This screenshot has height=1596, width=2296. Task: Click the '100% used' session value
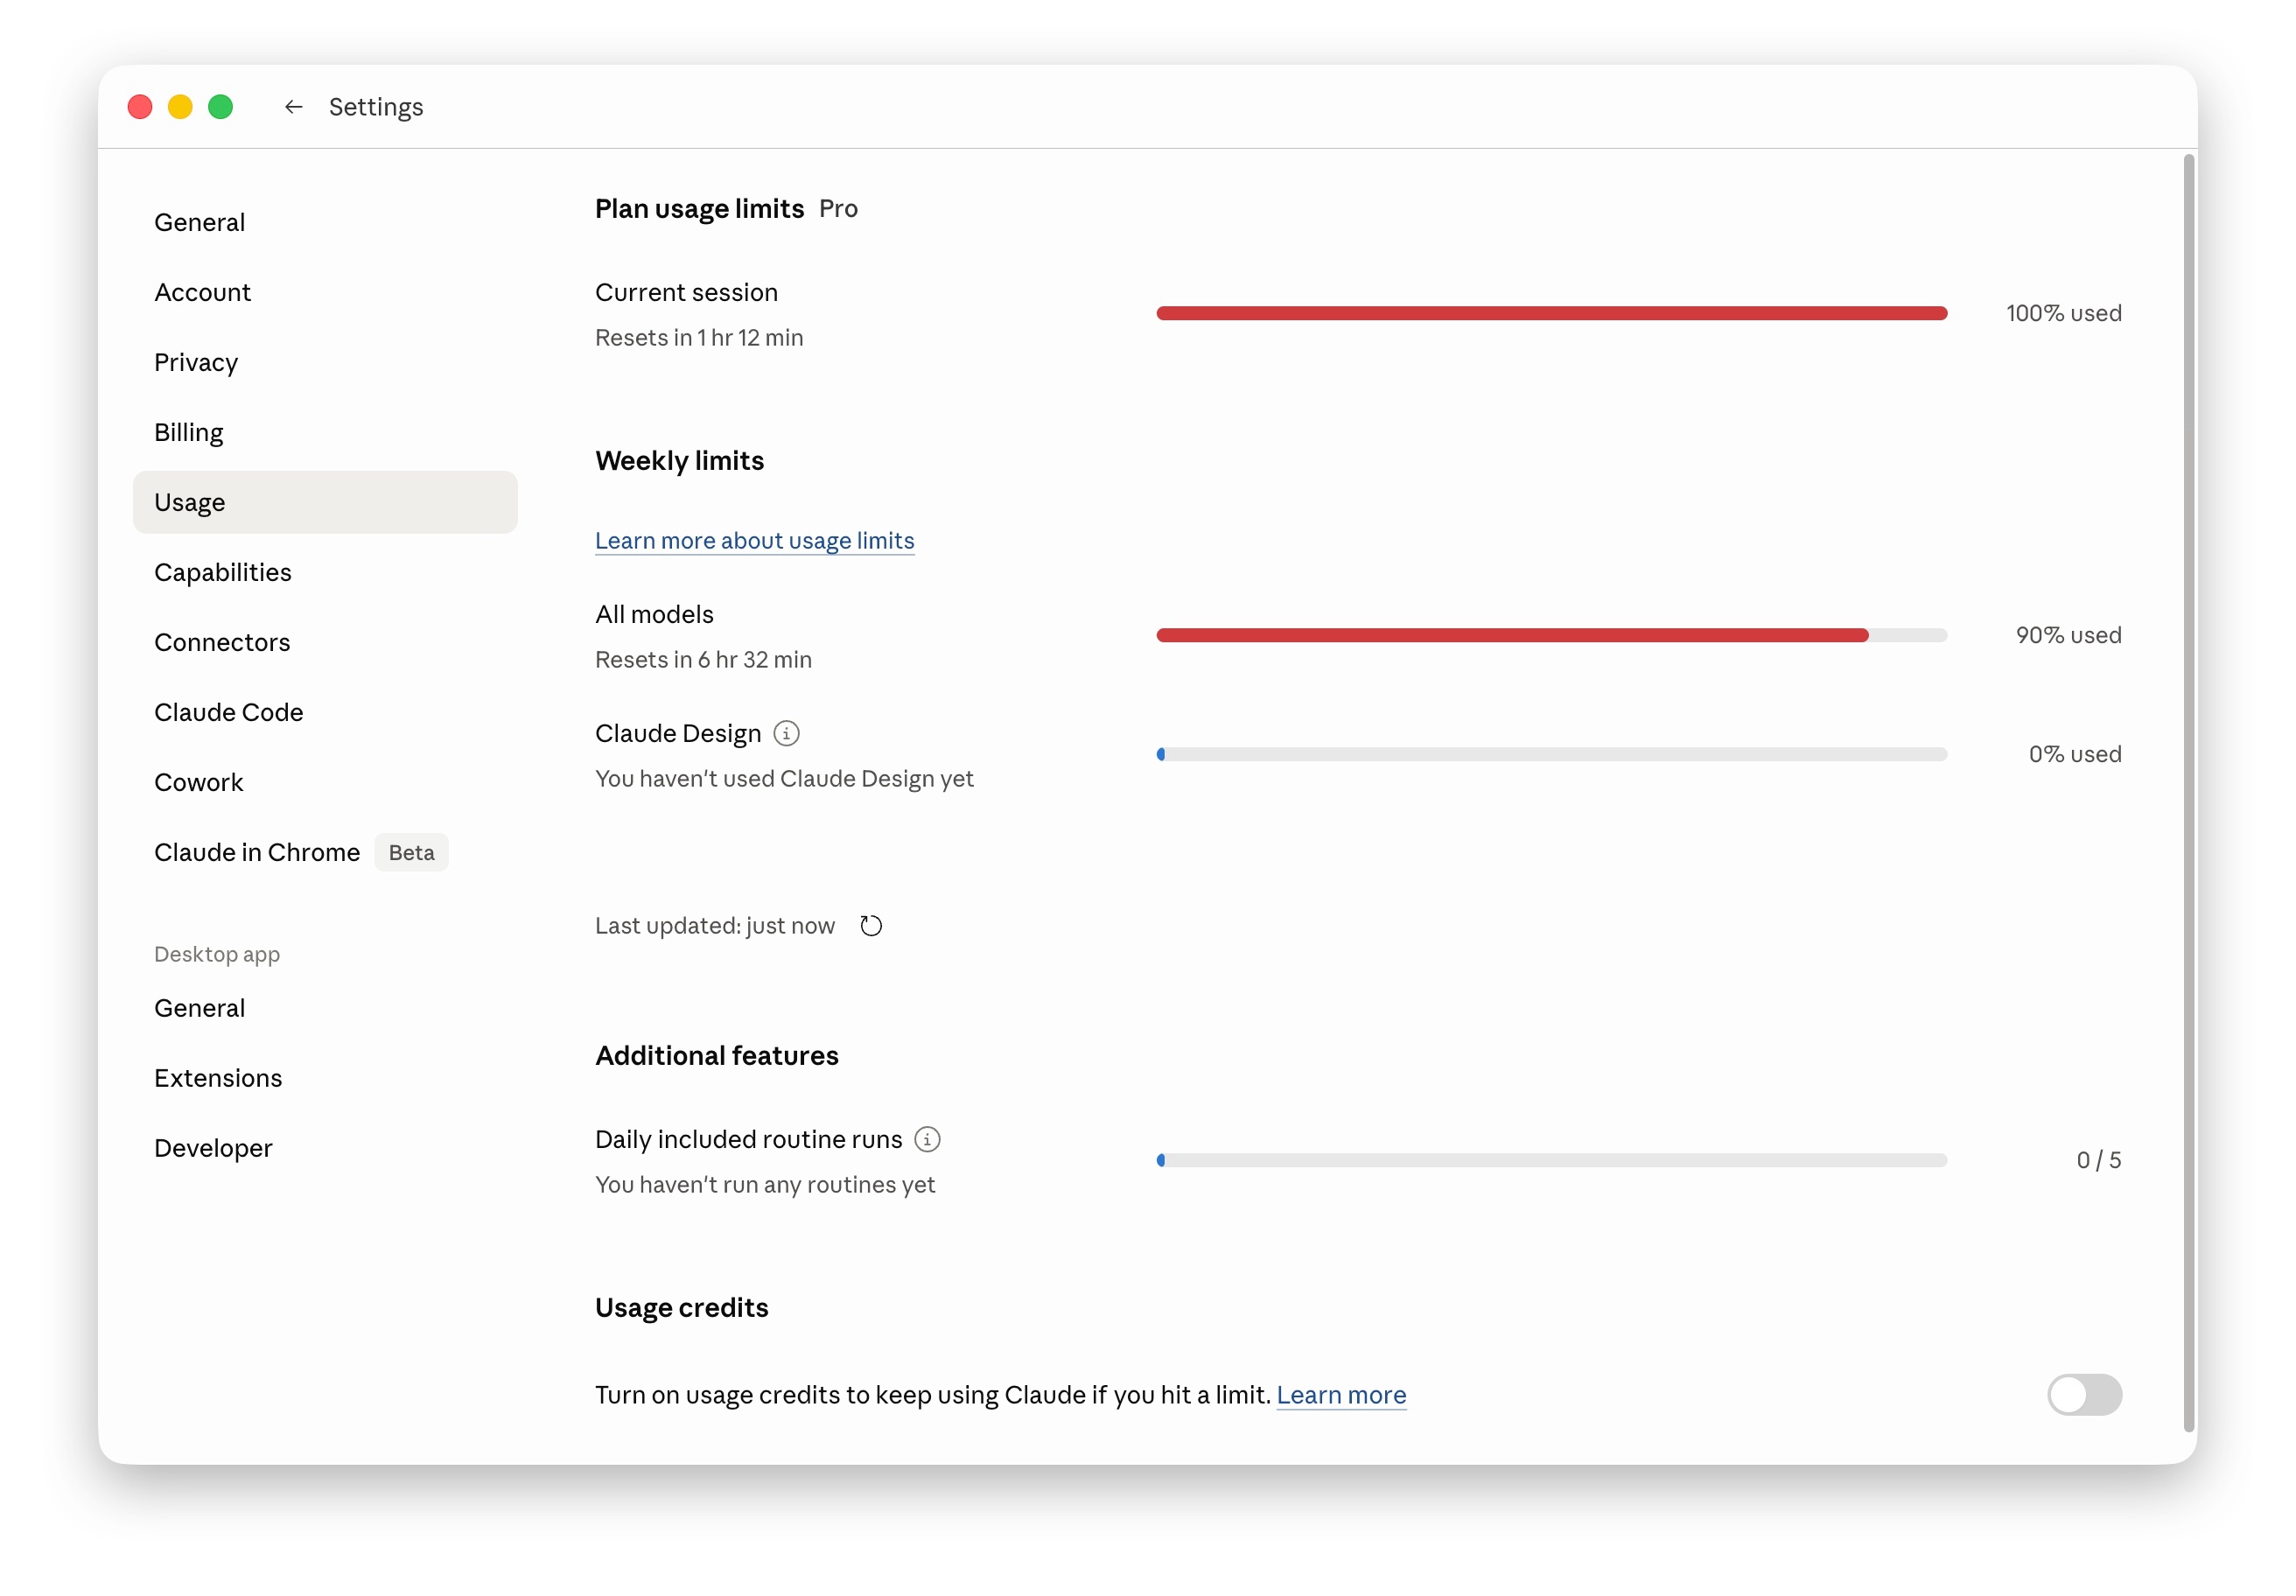(x=2063, y=314)
